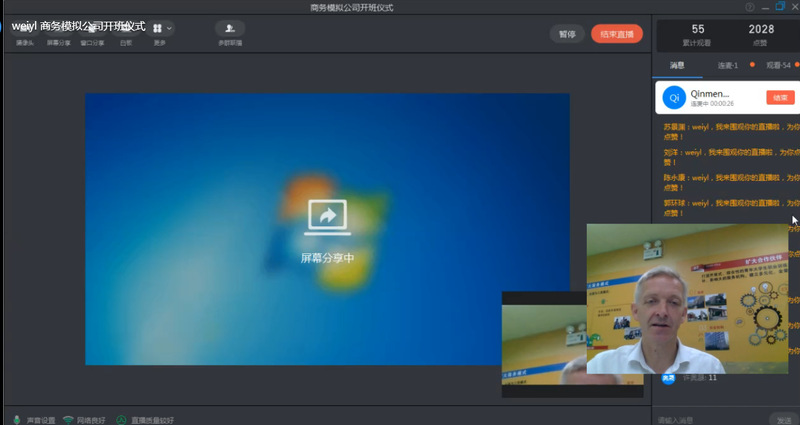The height and width of the screenshot is (425, 800).
Task: Click the red 结束直播 end-live button
Action: pyautogui.click(x=617, y=33)
